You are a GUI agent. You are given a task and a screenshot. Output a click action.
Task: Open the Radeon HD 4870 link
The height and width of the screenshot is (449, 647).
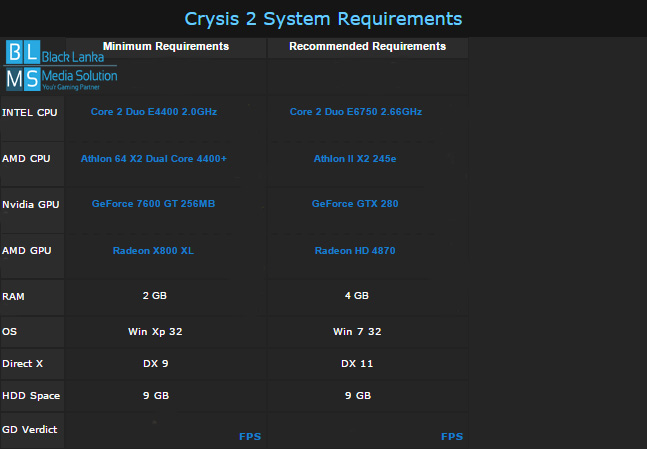(355, 251)
